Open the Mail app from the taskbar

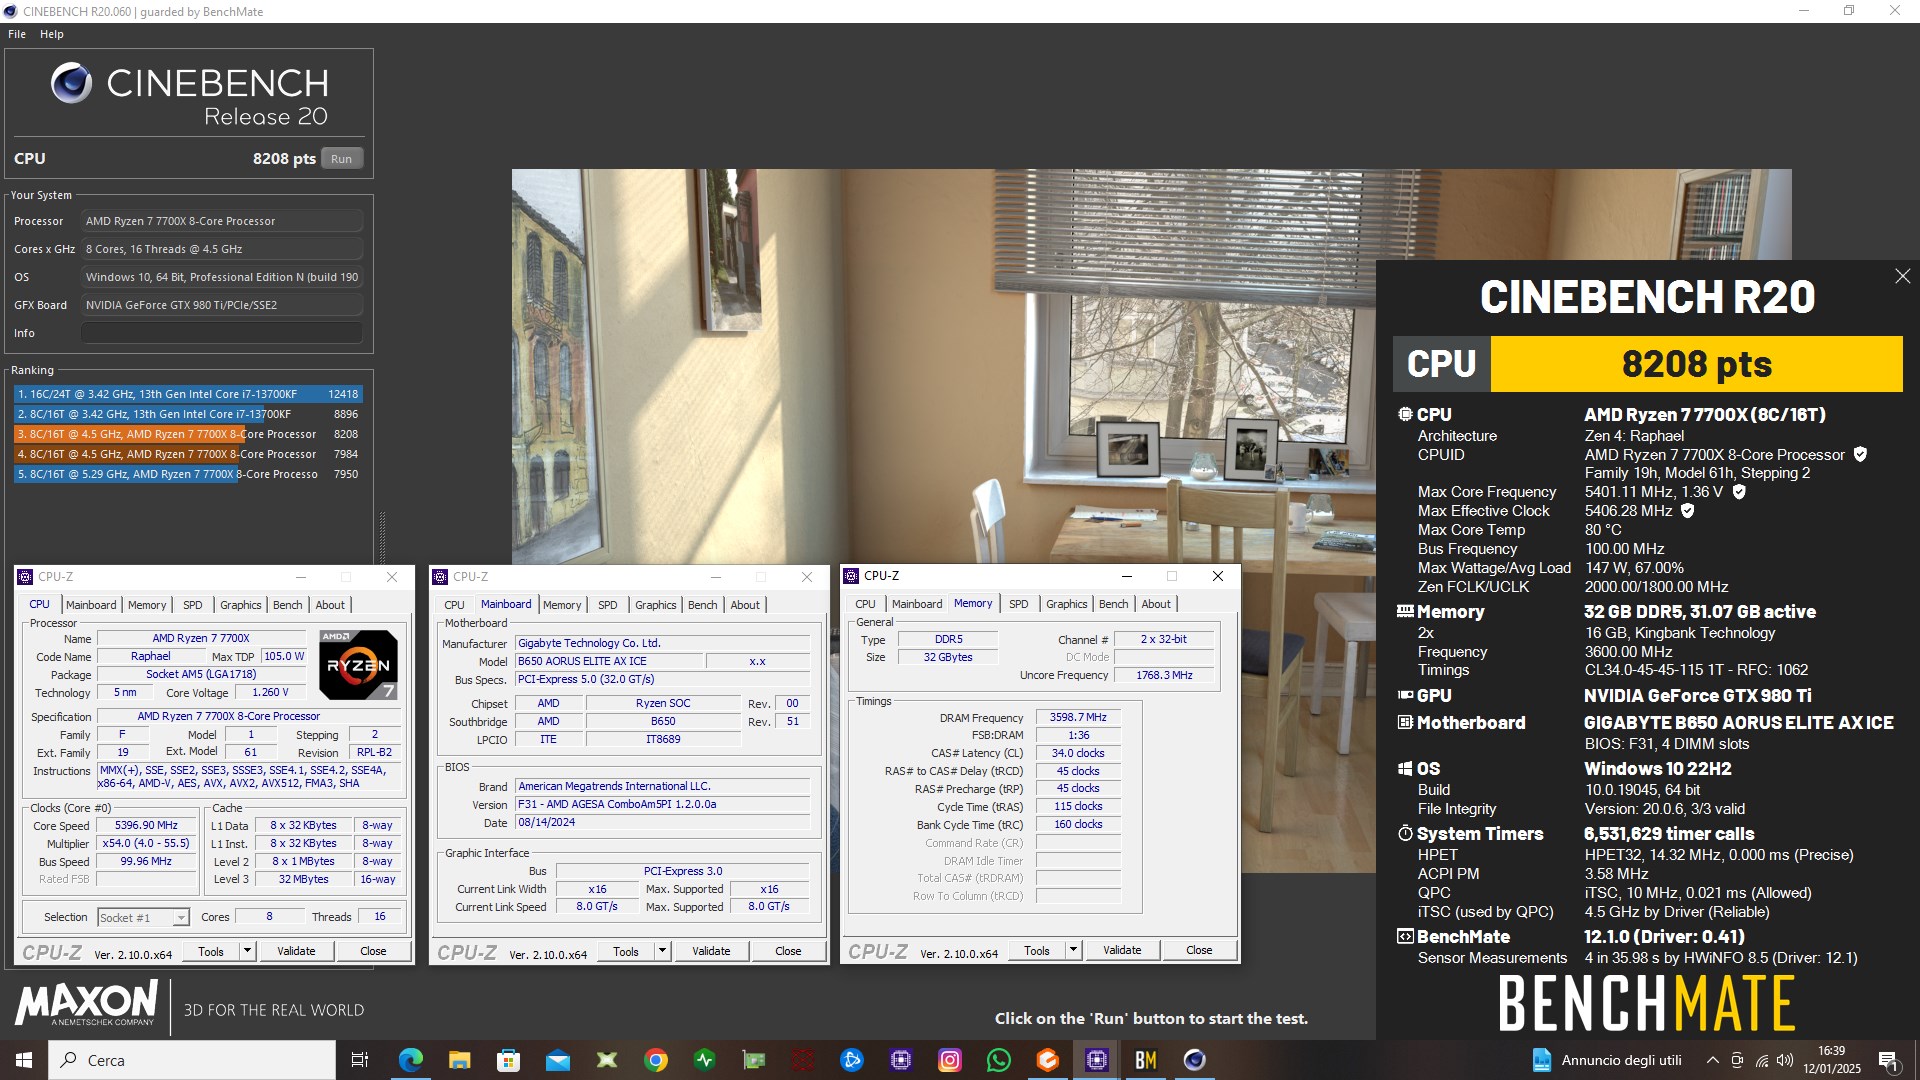tap(557, 1060)
